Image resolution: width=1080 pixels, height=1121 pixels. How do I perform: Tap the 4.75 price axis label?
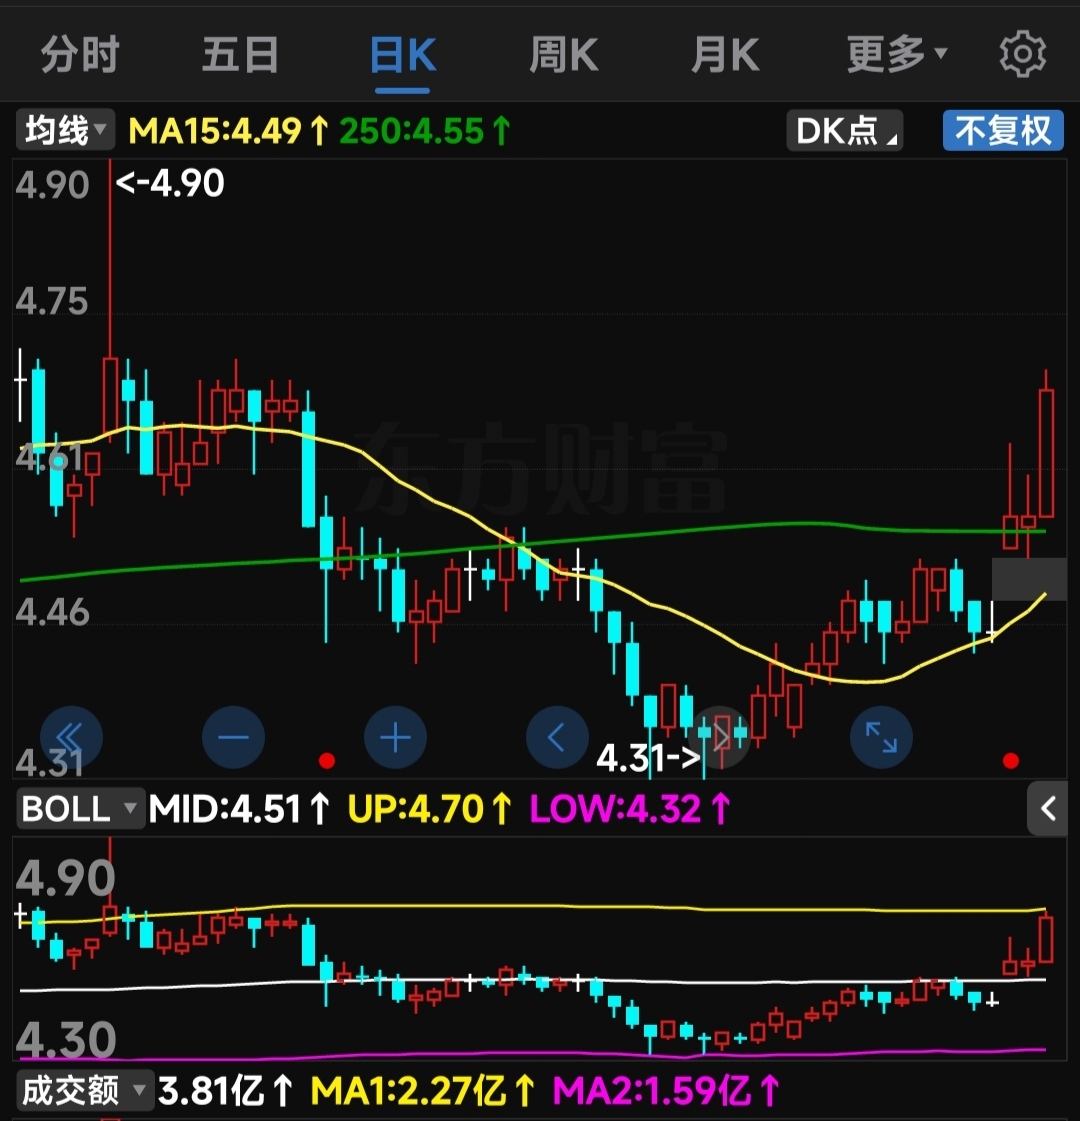point(52,302)
